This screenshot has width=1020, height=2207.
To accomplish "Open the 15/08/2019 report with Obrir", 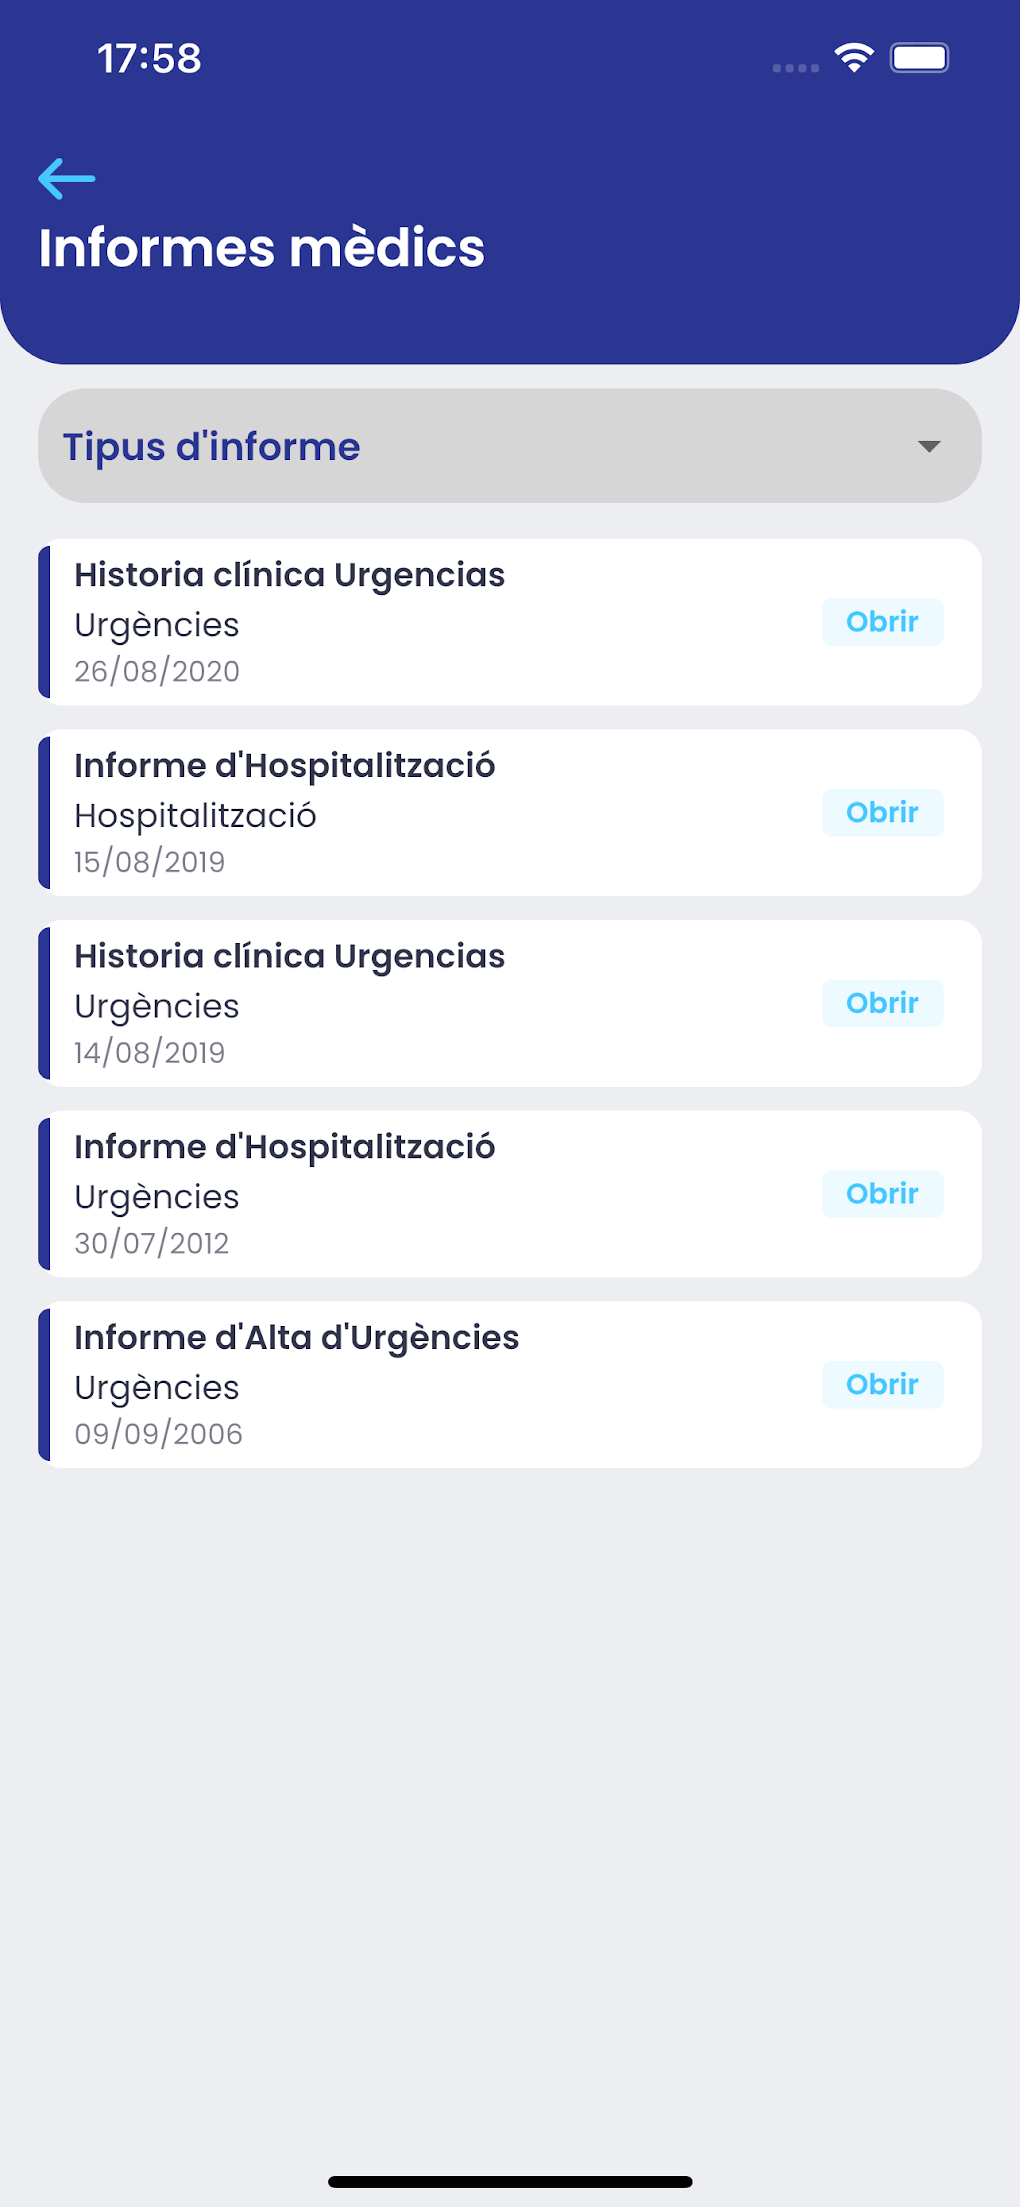I will tap(882, 812).
